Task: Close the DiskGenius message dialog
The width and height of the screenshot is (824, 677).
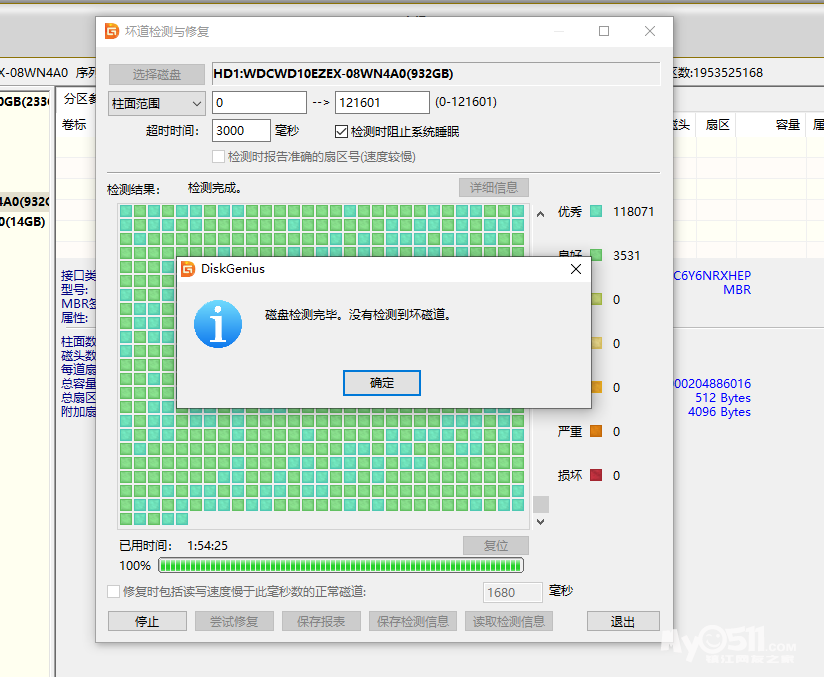Action: pyautogui.click(x=576, y=269)
